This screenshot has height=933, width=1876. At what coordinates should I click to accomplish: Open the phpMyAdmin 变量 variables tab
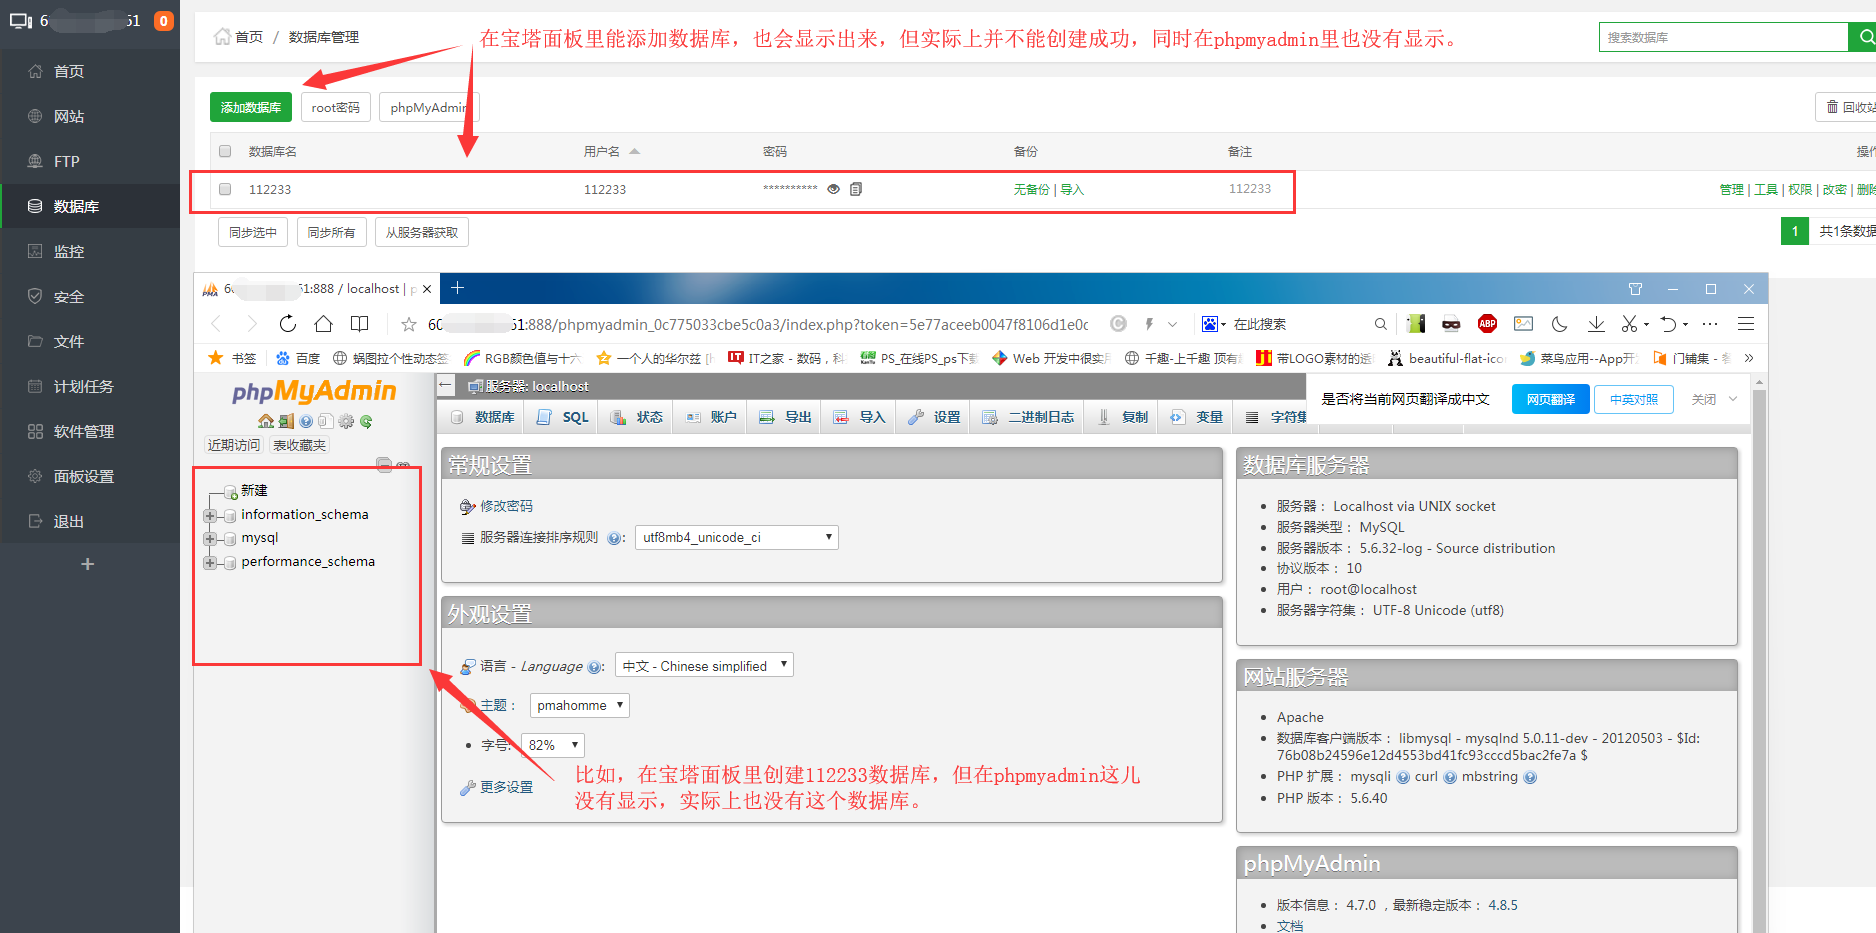1197,417
